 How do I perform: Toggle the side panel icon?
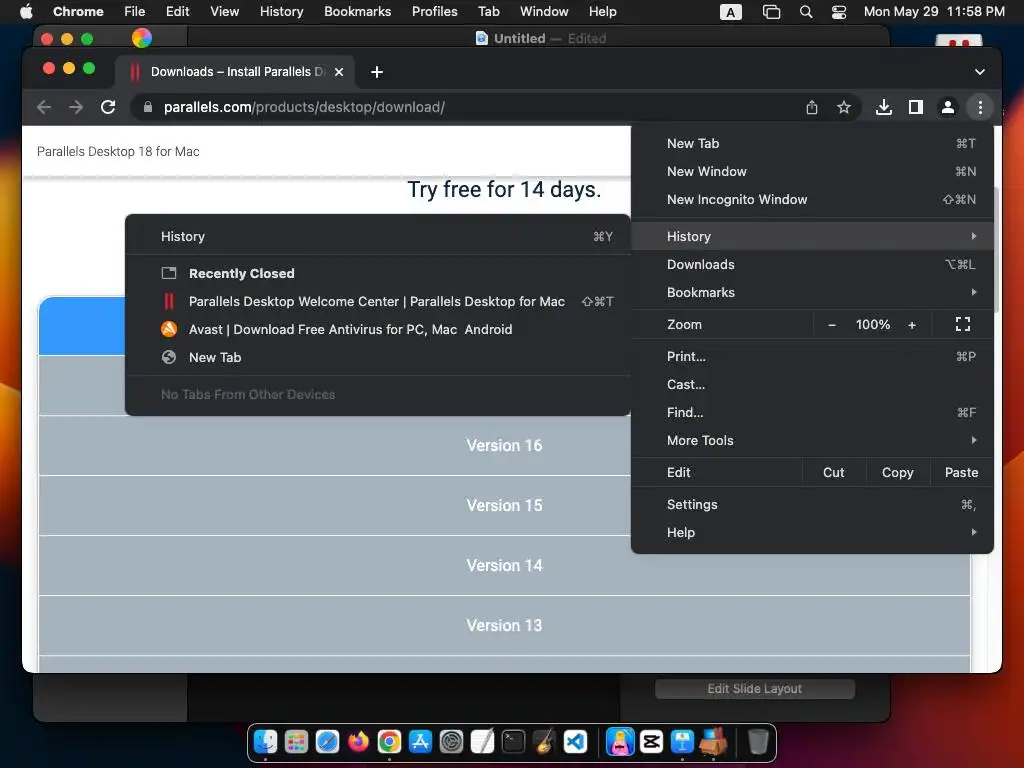[x=916, y=107]
